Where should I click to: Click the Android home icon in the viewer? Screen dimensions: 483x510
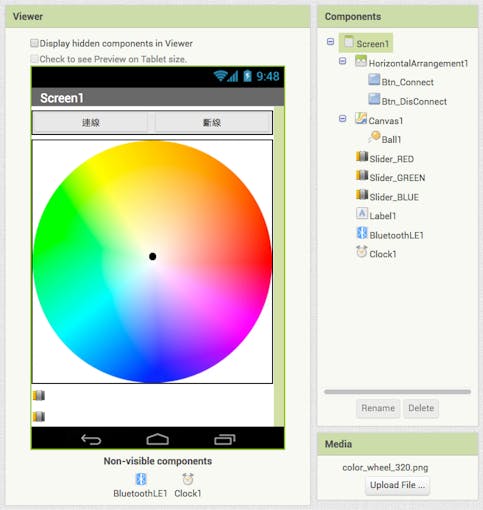[158, 439]
